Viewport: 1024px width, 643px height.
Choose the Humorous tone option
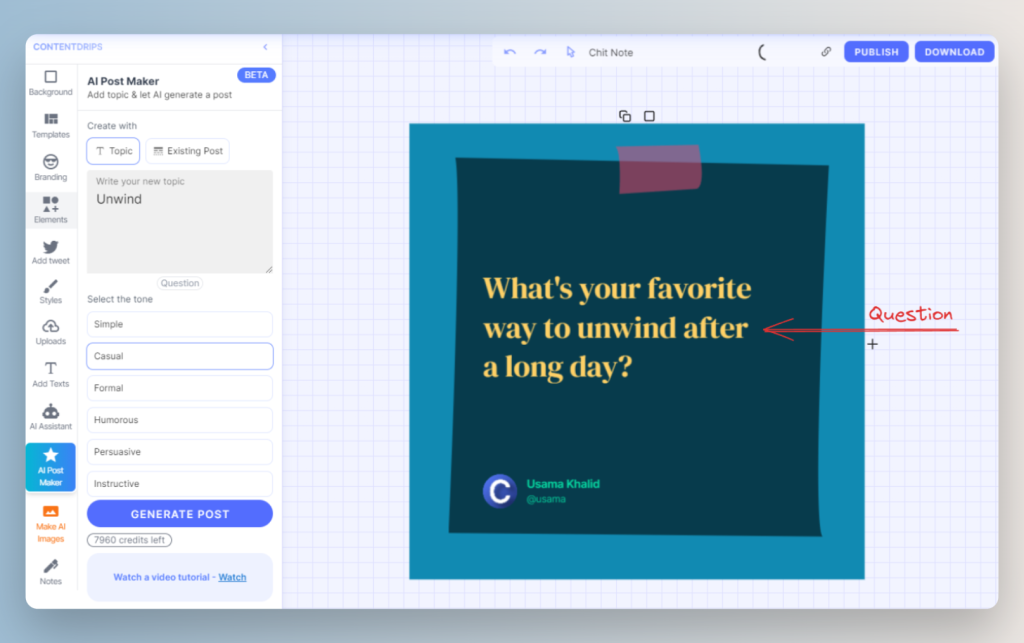tap(180, 420)
